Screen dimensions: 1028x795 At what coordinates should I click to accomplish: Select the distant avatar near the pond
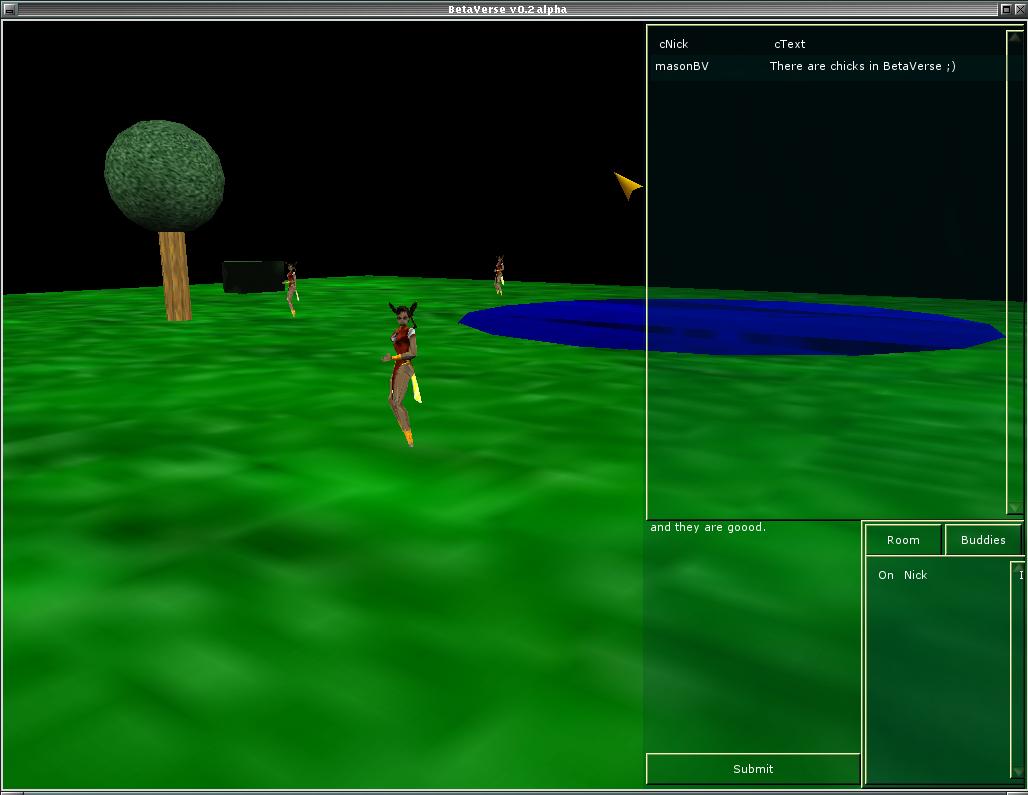coord(499,275)
